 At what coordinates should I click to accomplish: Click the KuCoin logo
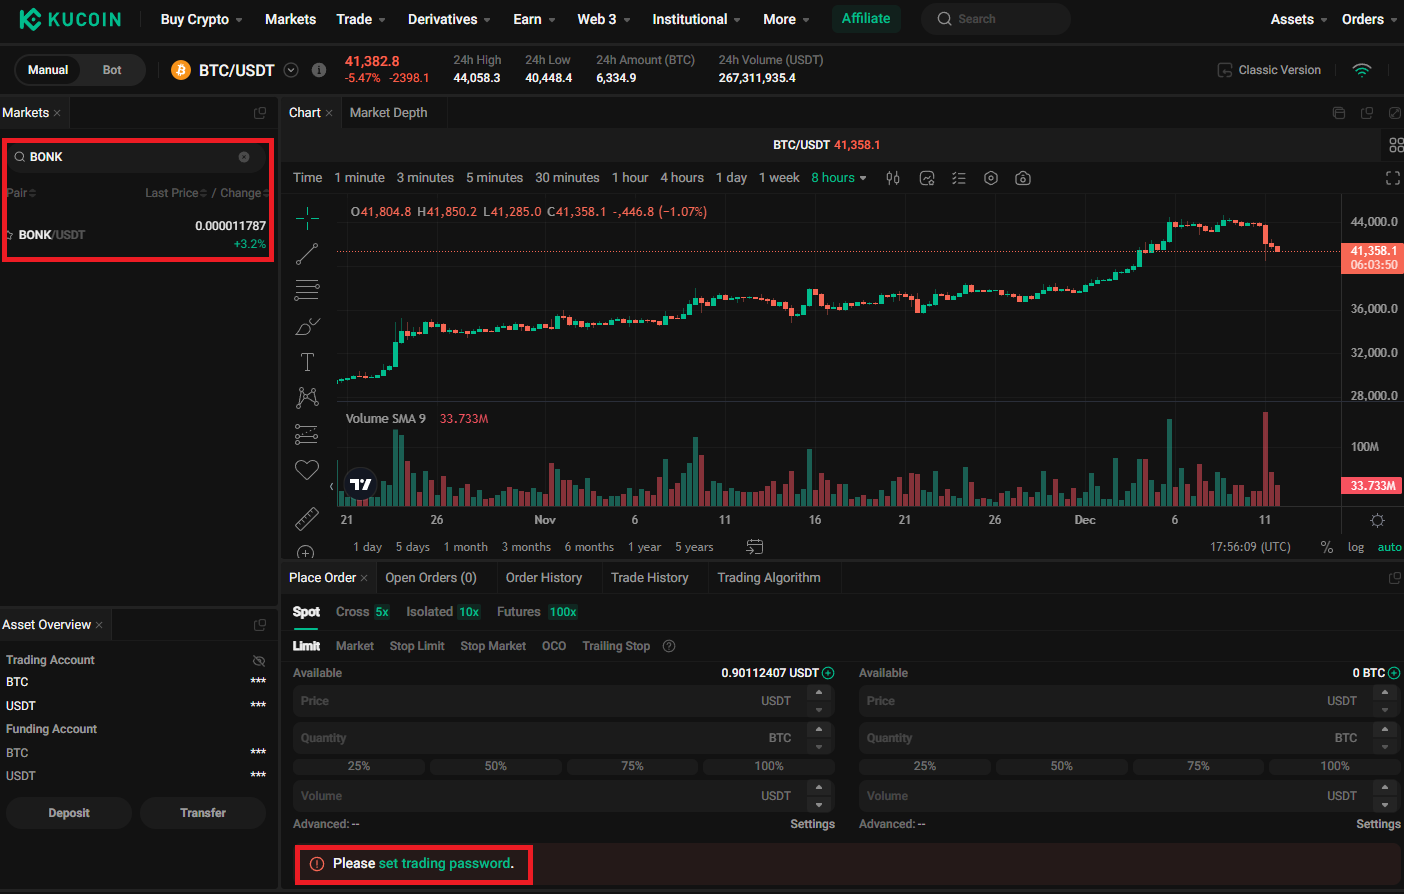[70, 19]
